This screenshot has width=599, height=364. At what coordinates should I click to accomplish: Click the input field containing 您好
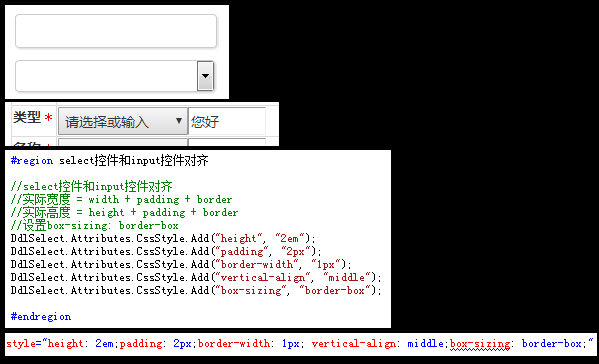click(x=227, y=121)
